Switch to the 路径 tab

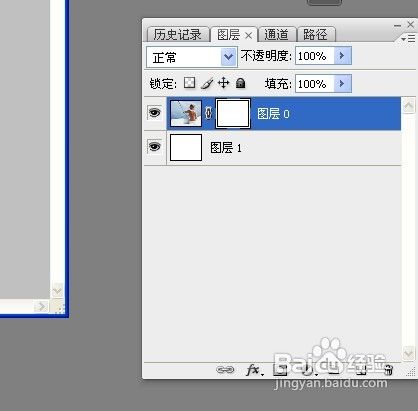point(316,34)
